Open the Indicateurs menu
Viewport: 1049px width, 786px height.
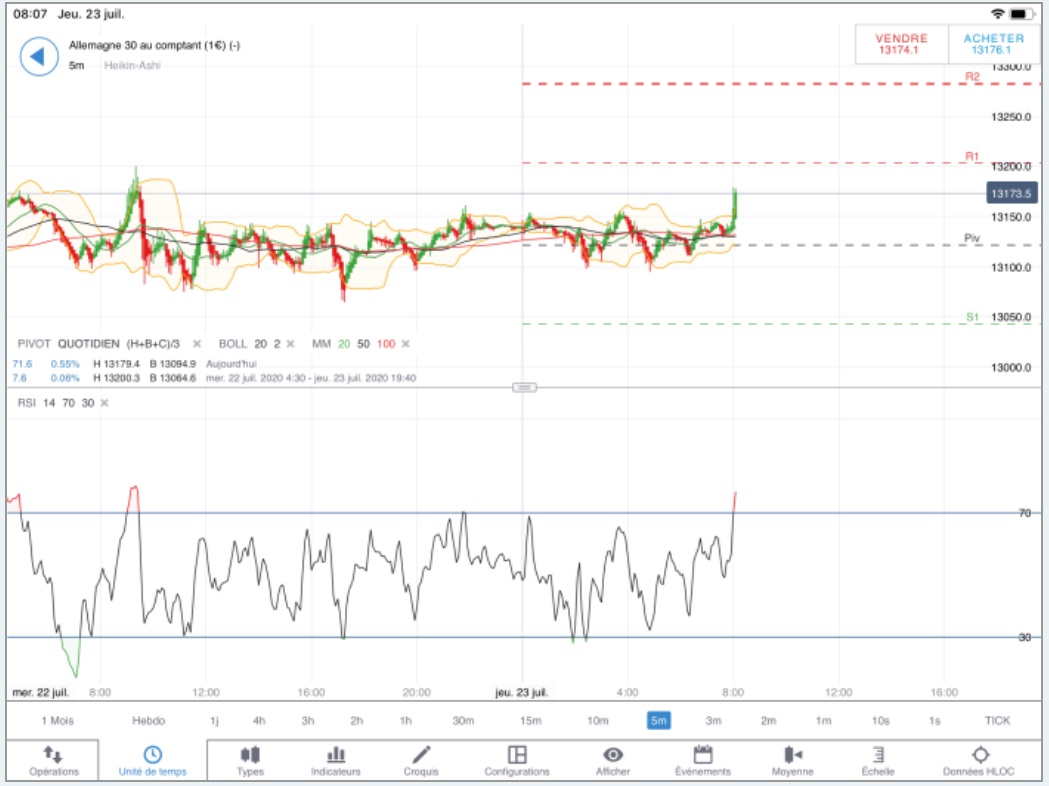coord(335,761)
